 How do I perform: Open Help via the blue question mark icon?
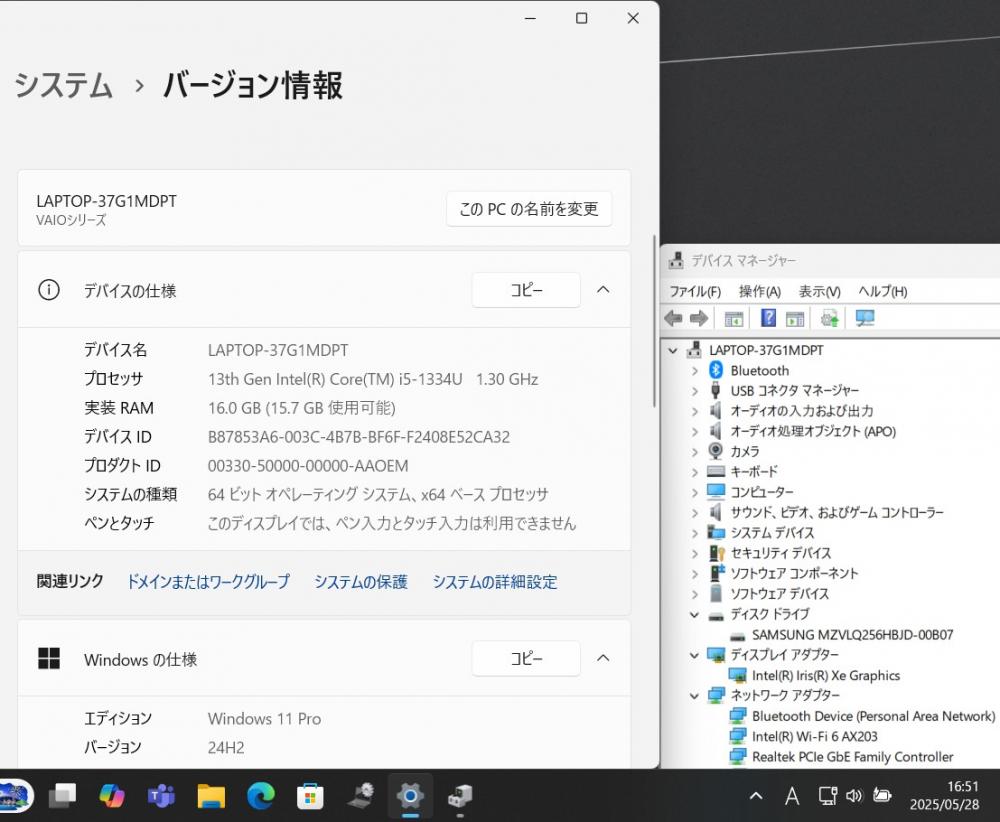click(768, 318)
